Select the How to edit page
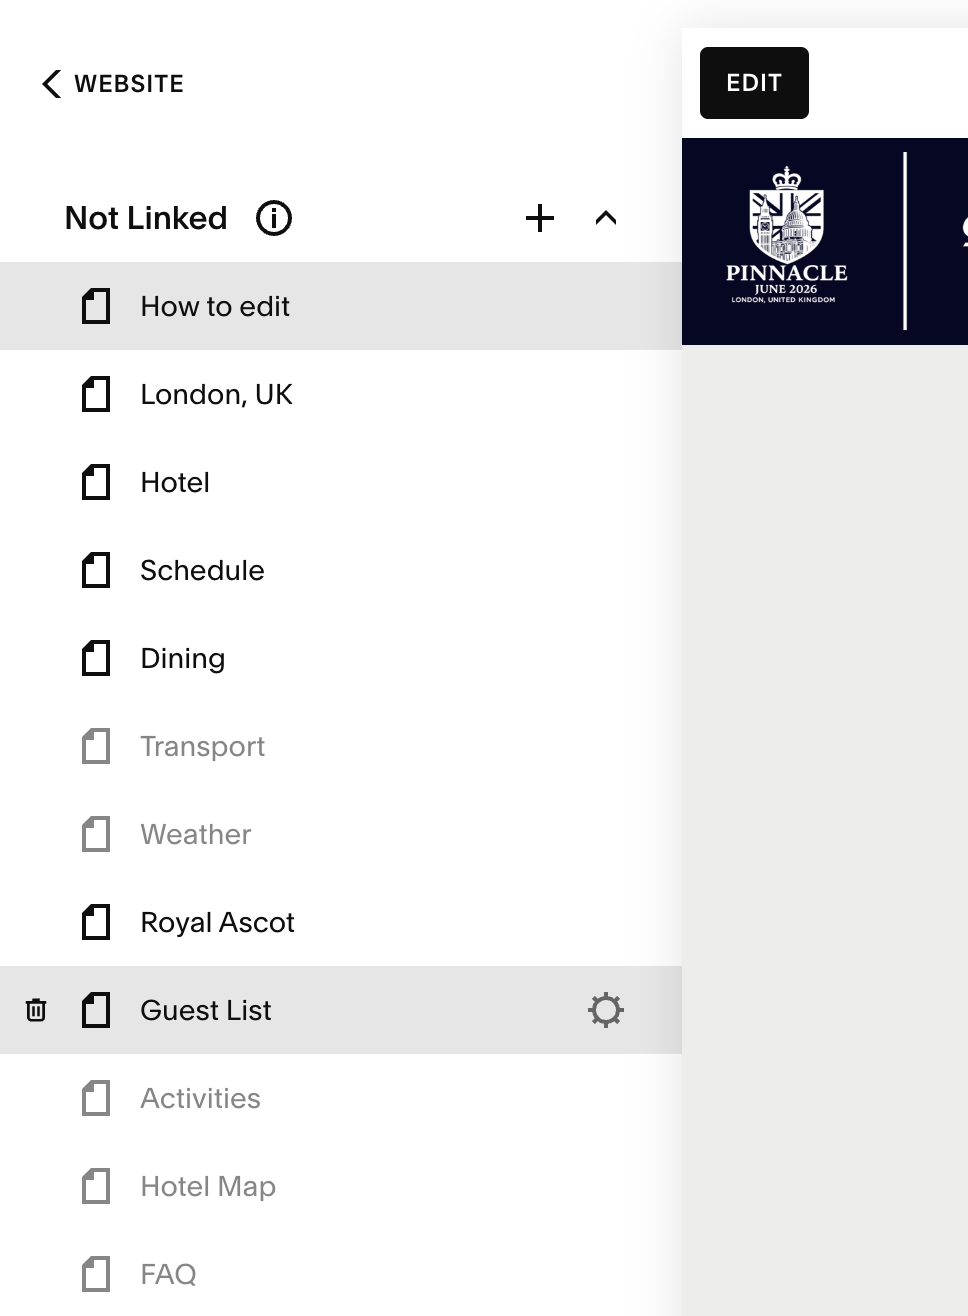The width and height of the screenshot is (968, 1316). (x=215, y=306)
